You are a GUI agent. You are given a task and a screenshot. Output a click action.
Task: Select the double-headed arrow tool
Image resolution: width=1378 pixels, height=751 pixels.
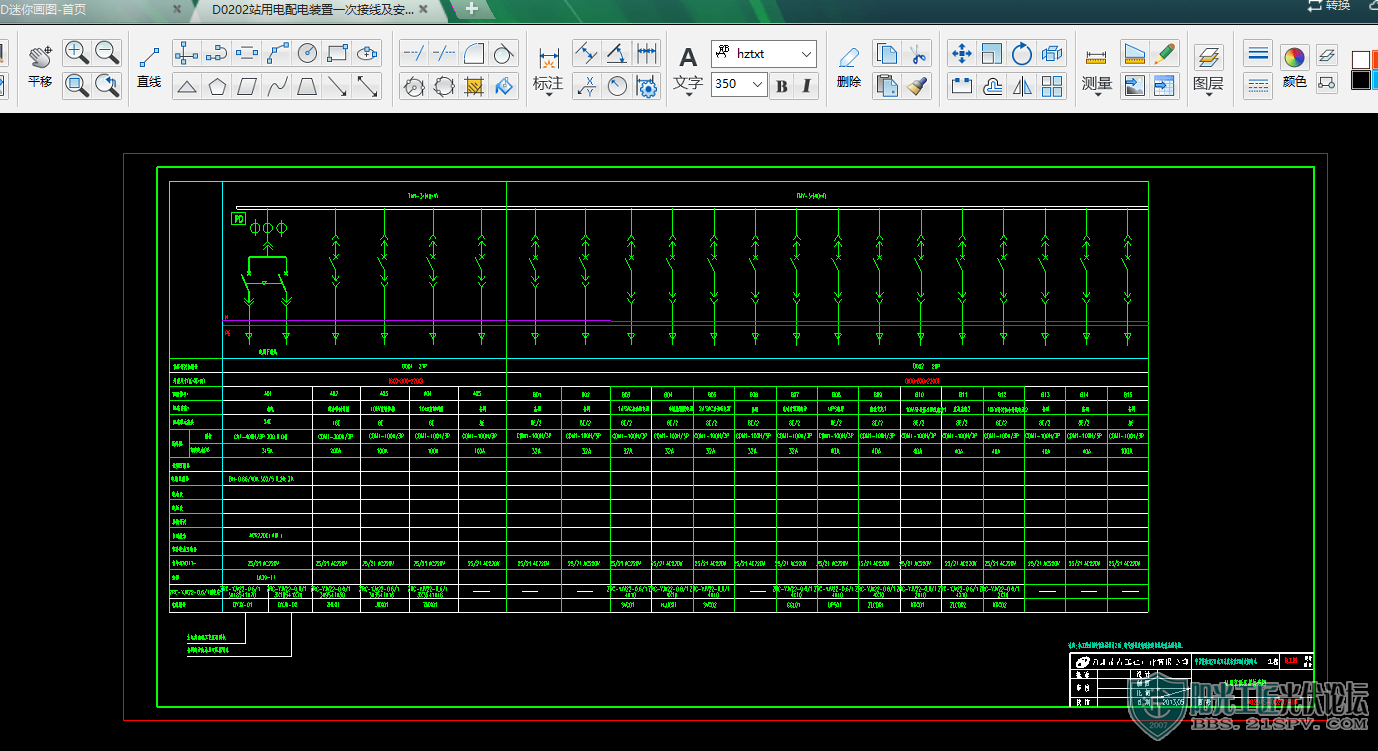[368, 87]
